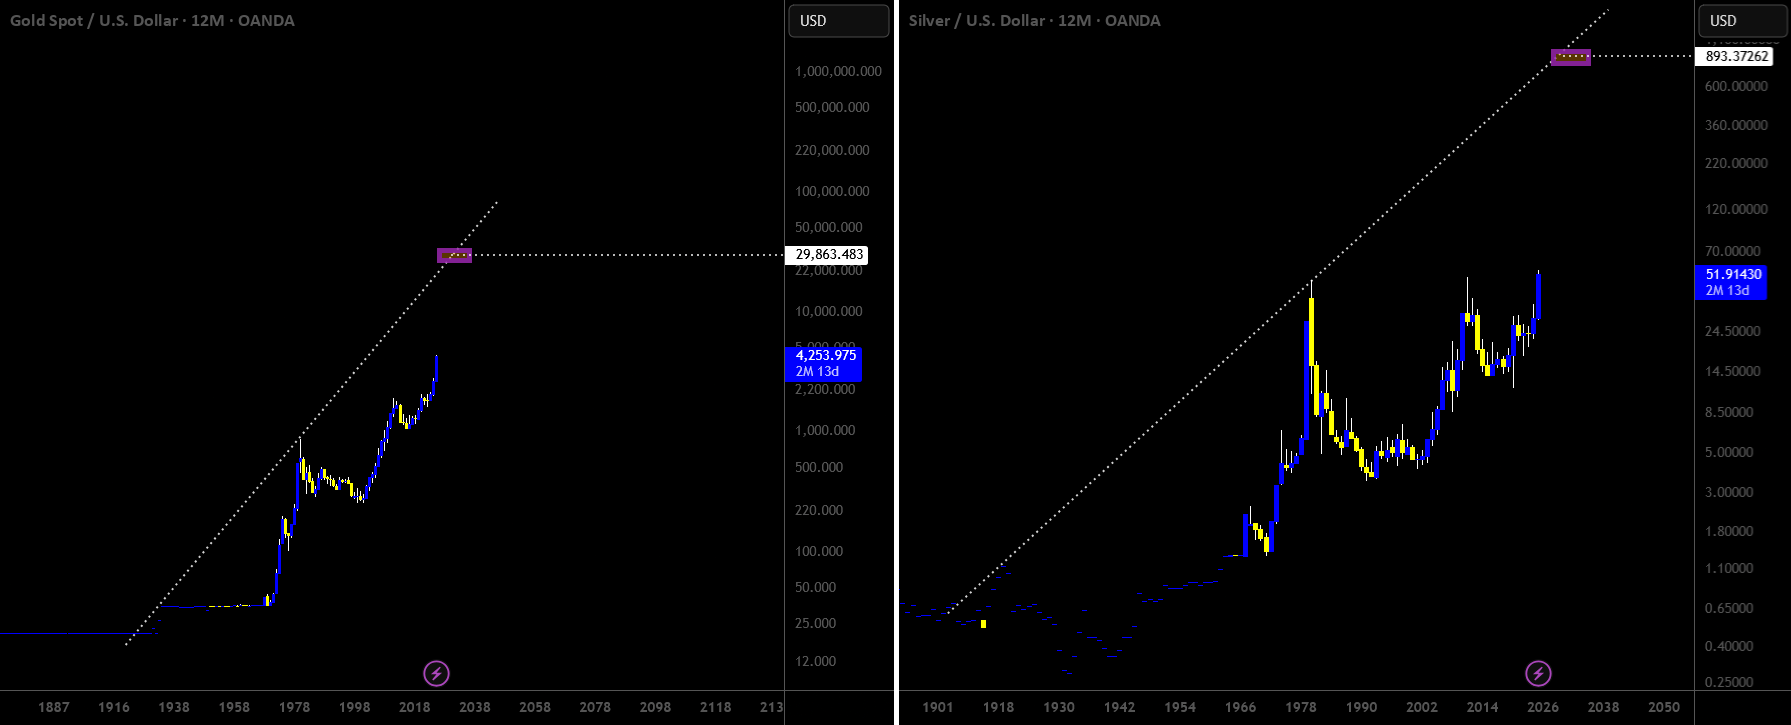Open the USD currency selector on the gold chart

838,21
